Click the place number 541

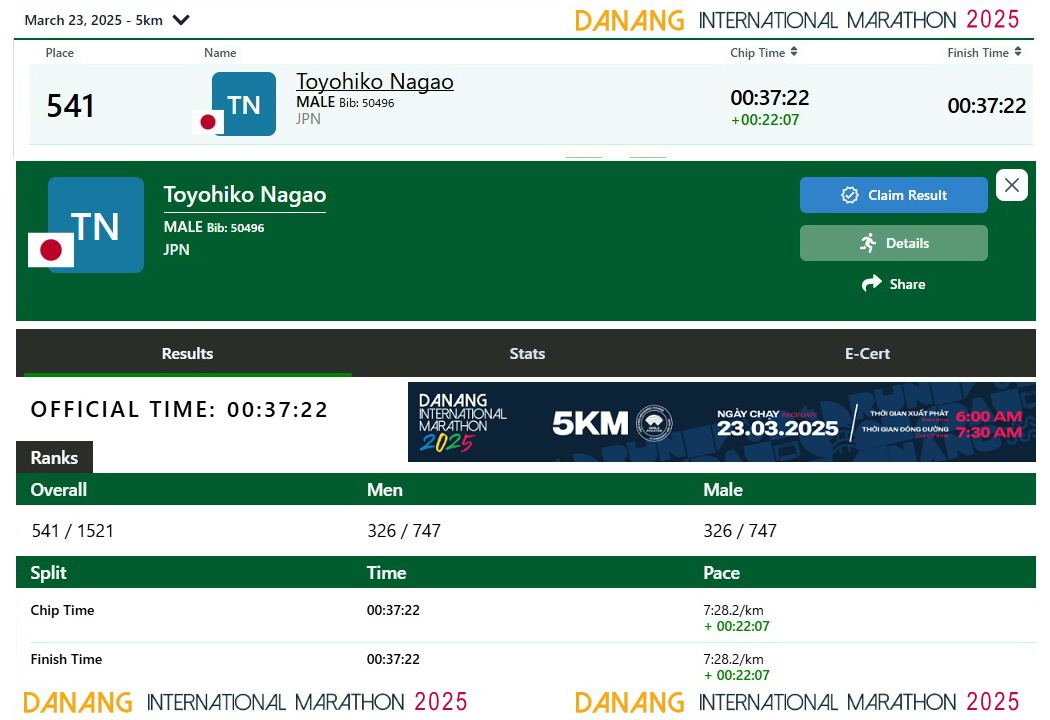click(x=70, y=106)
